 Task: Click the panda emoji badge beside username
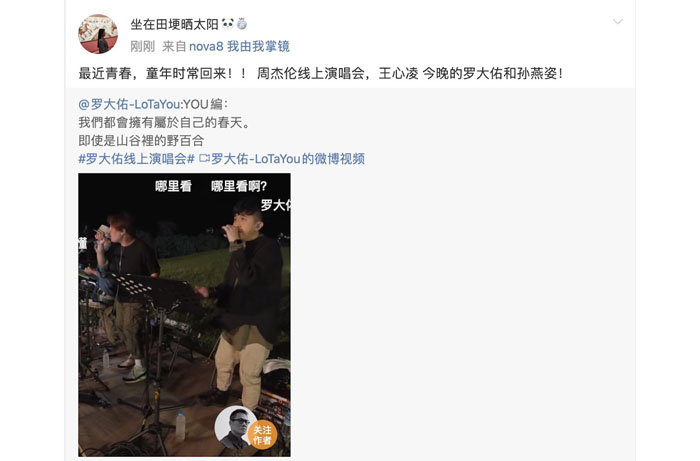coord(228,23)
